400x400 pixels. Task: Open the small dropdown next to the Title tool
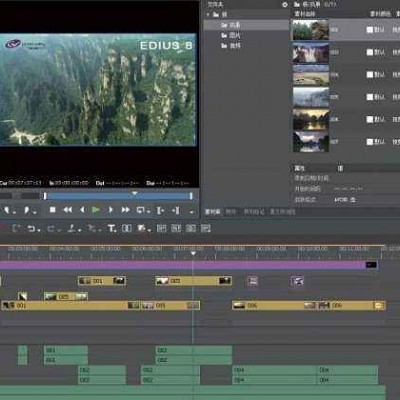pos(116,230)
